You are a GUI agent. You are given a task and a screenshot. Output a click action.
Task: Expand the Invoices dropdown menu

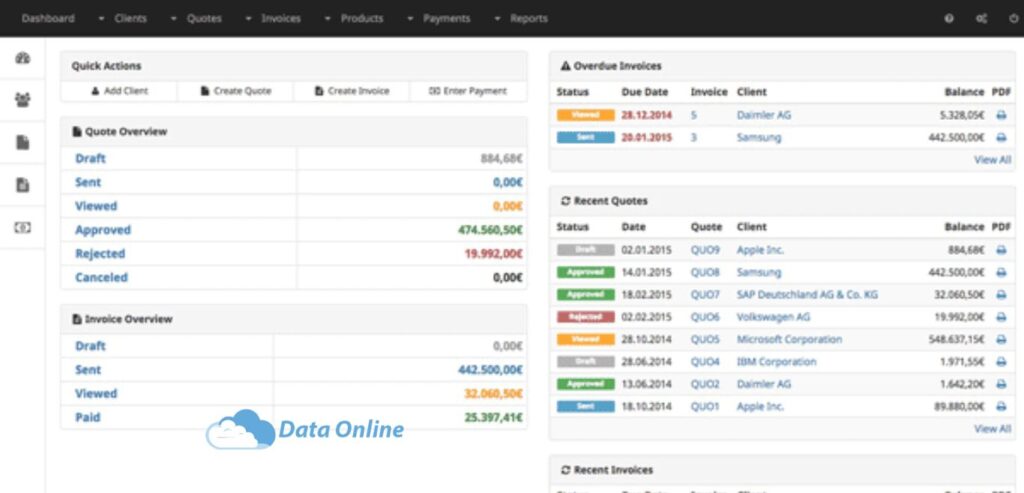coord(273,18)
